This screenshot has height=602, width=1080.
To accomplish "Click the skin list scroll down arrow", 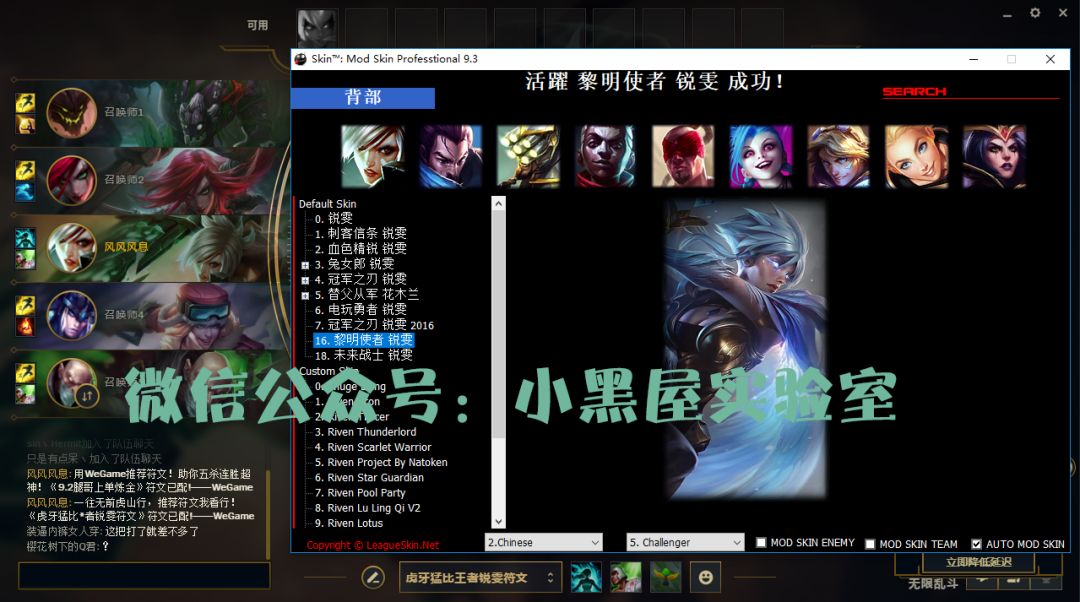I will pyautogui.click(x=499, y=522).
